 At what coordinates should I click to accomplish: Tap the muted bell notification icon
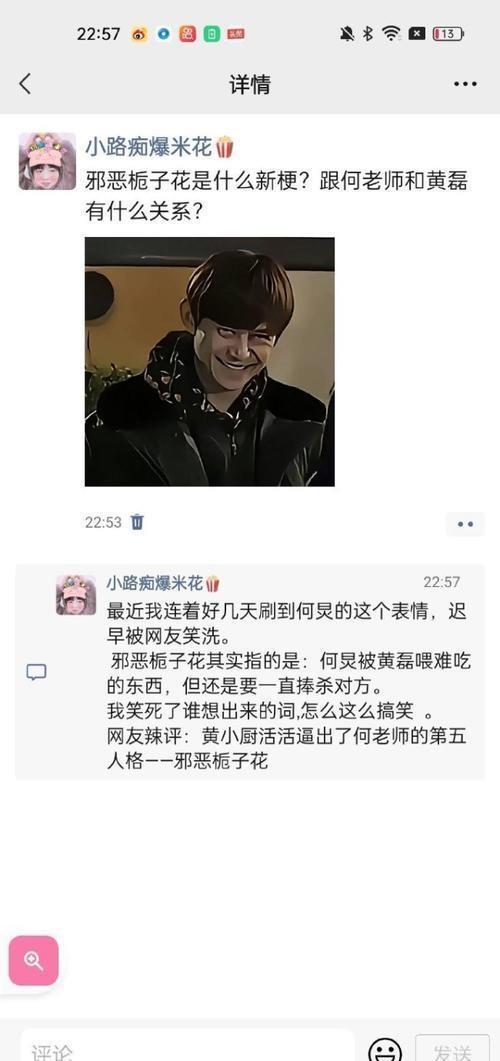(x=347, y=34)
